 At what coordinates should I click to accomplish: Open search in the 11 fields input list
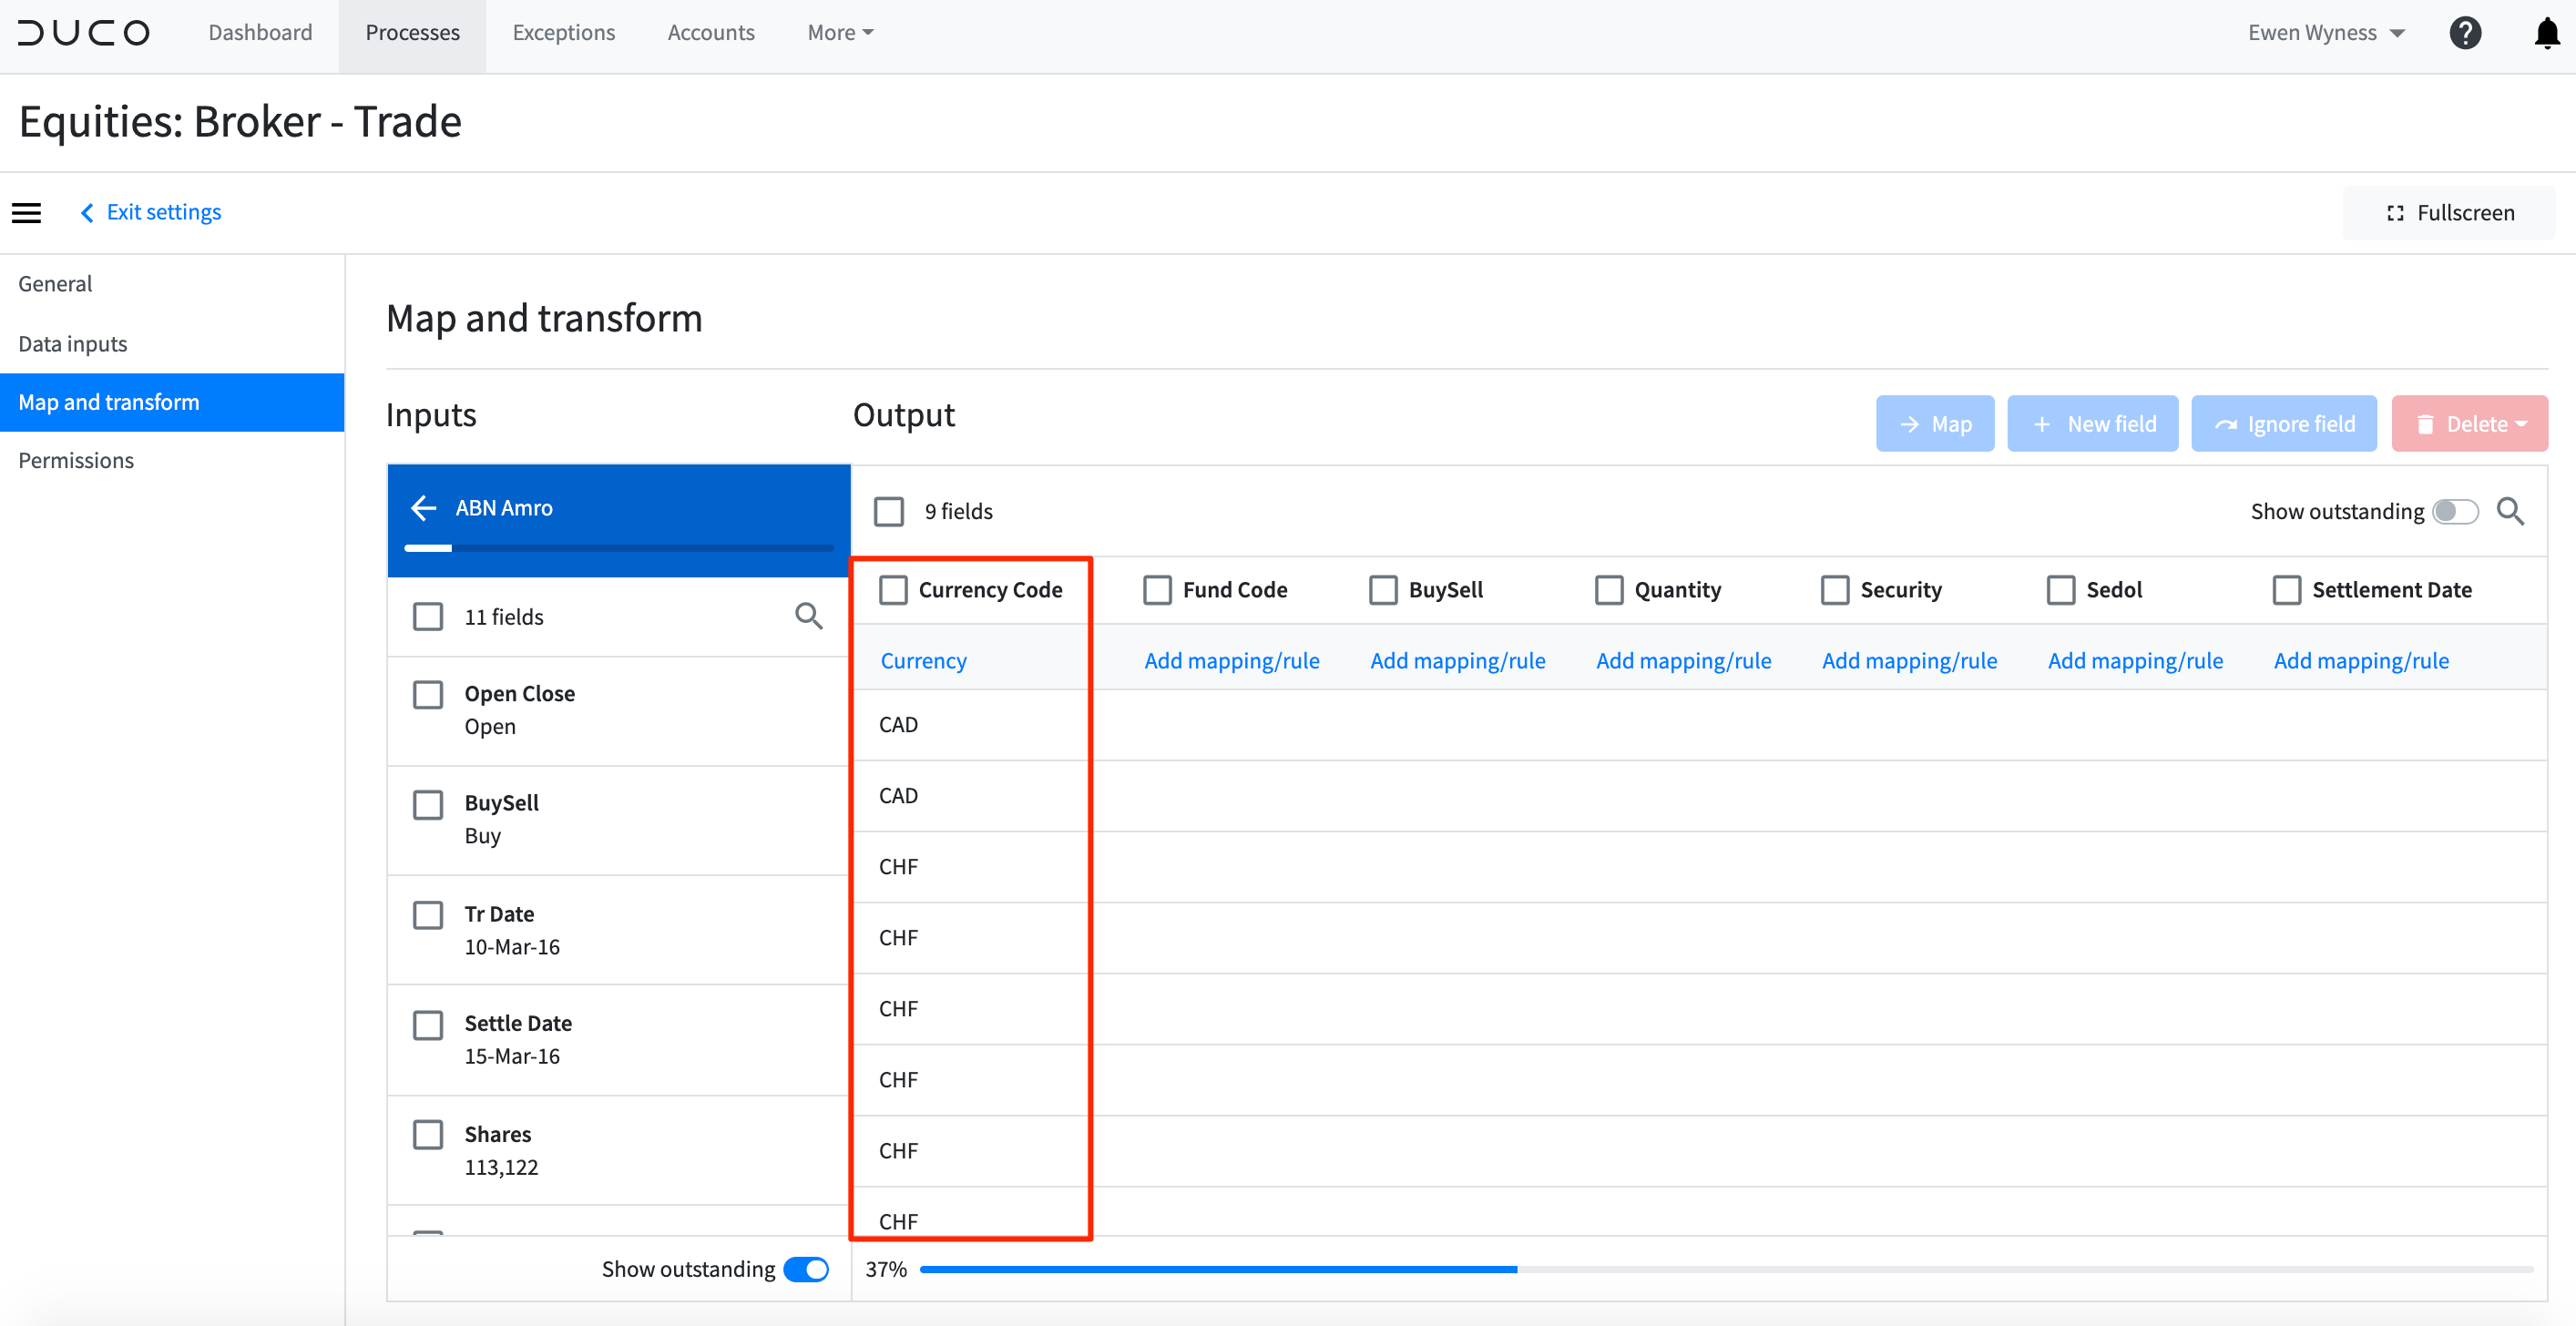[808, 616]
